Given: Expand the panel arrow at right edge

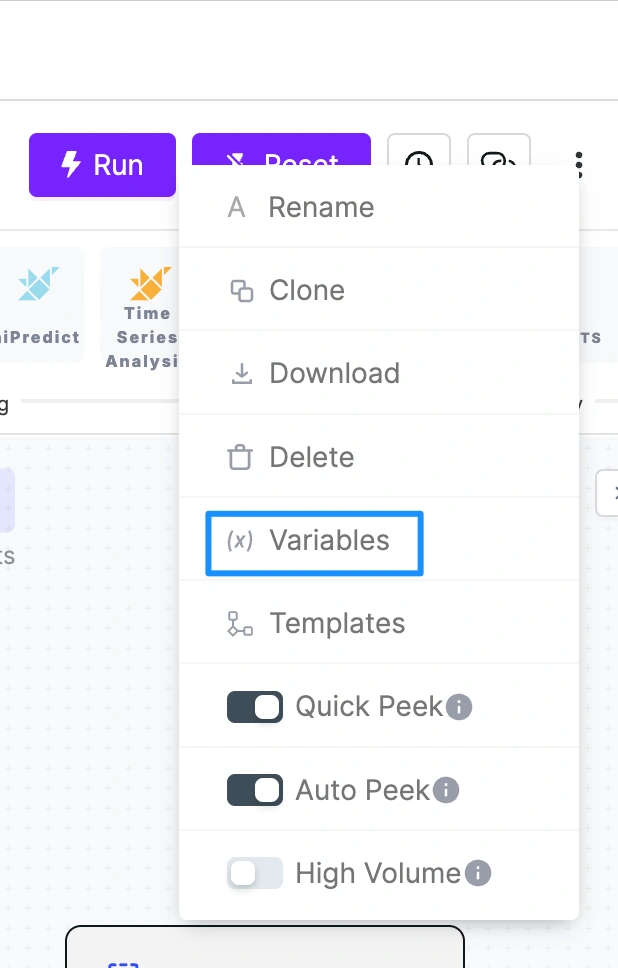Looking at the screenshot, I should (608, 493).
